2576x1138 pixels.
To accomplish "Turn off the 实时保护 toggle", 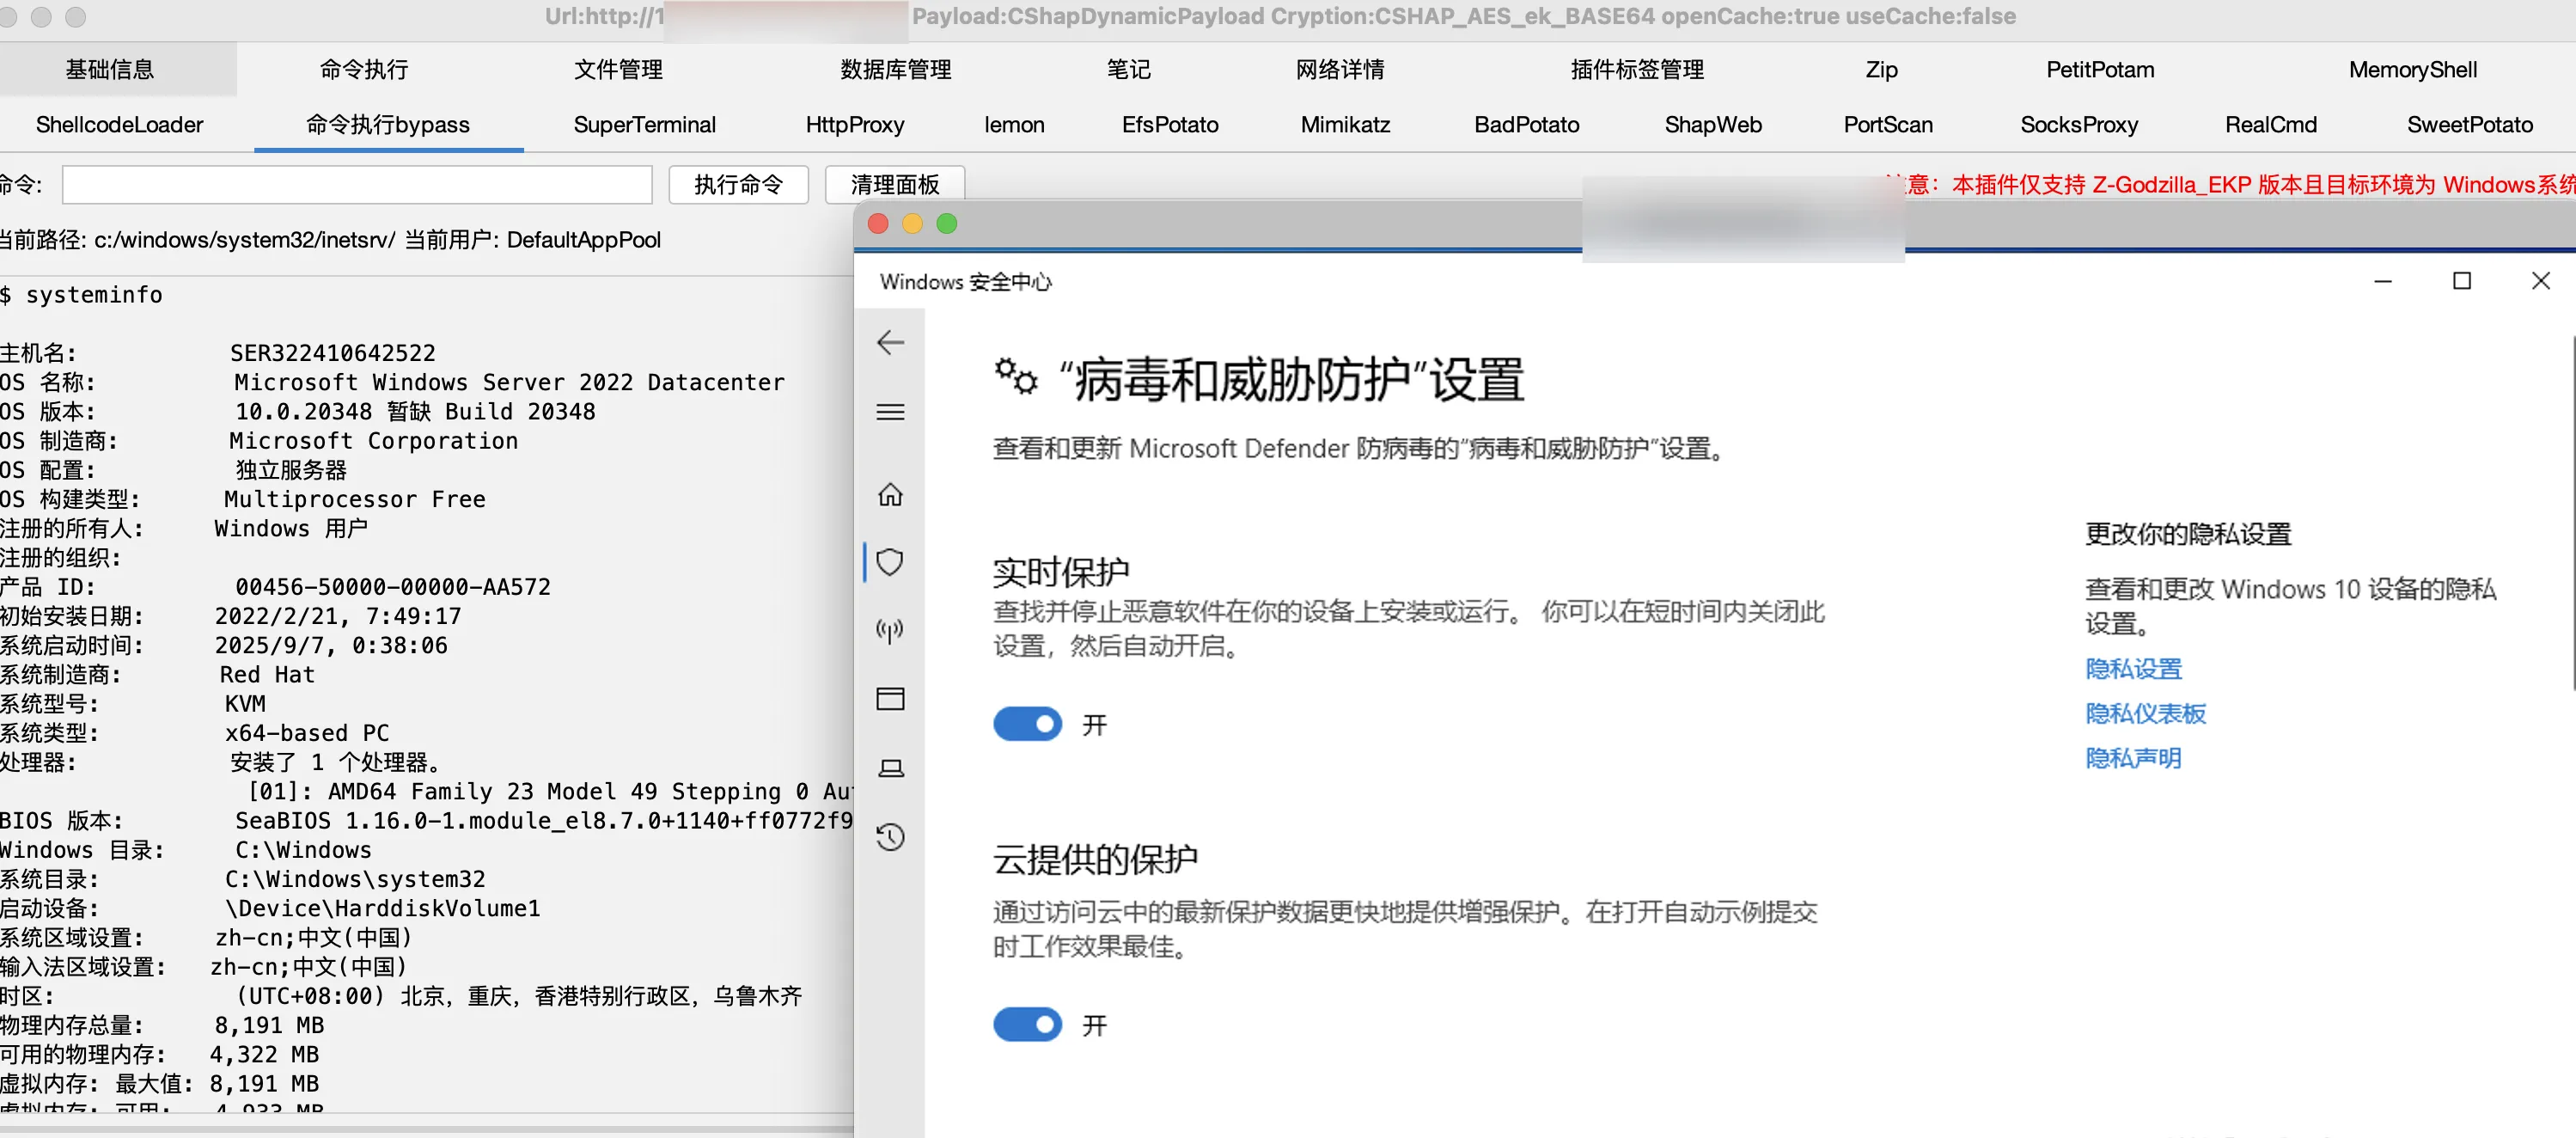I will point(1027,724).
